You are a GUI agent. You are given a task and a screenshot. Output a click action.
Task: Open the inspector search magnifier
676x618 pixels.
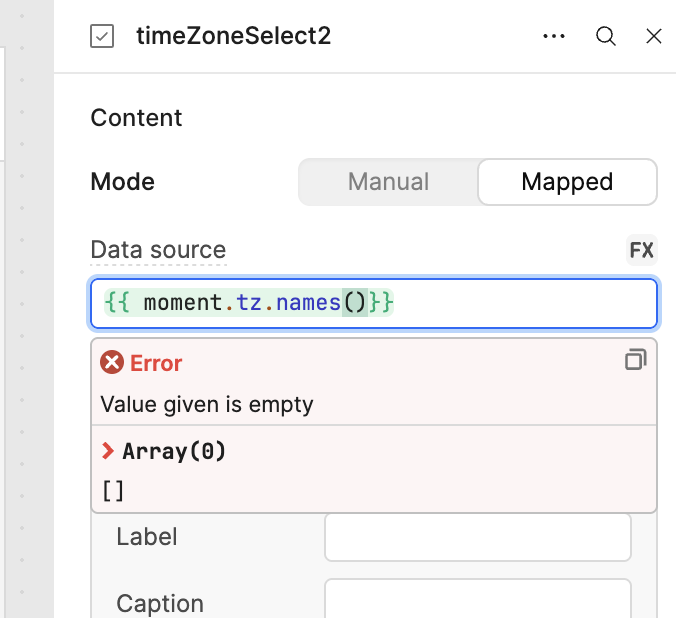[606, 36]
